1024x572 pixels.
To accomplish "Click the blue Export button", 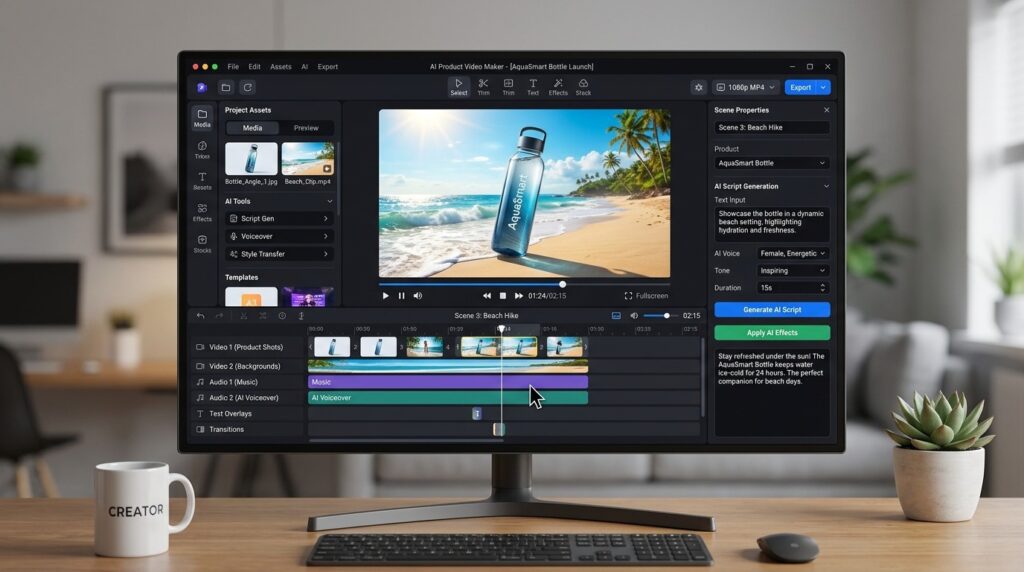I will 801,87.
